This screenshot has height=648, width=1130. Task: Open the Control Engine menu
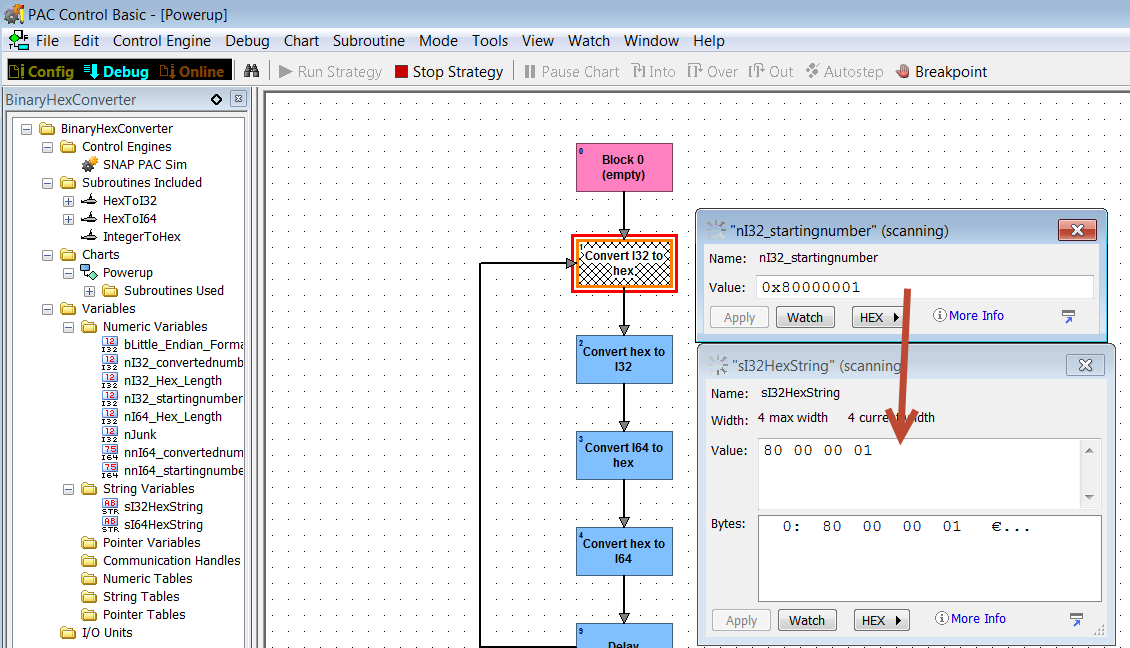161,41
